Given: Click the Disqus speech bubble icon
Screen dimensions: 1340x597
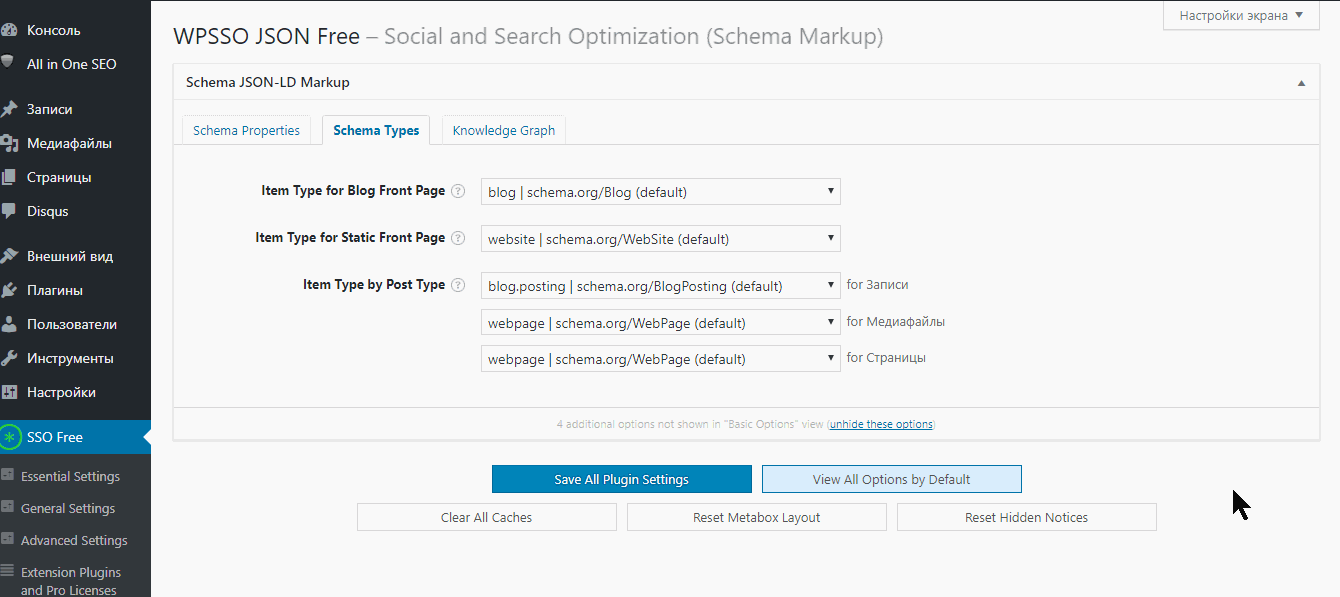Looking at the screenshot, I should pyautogui.click(x=9, y=211).
